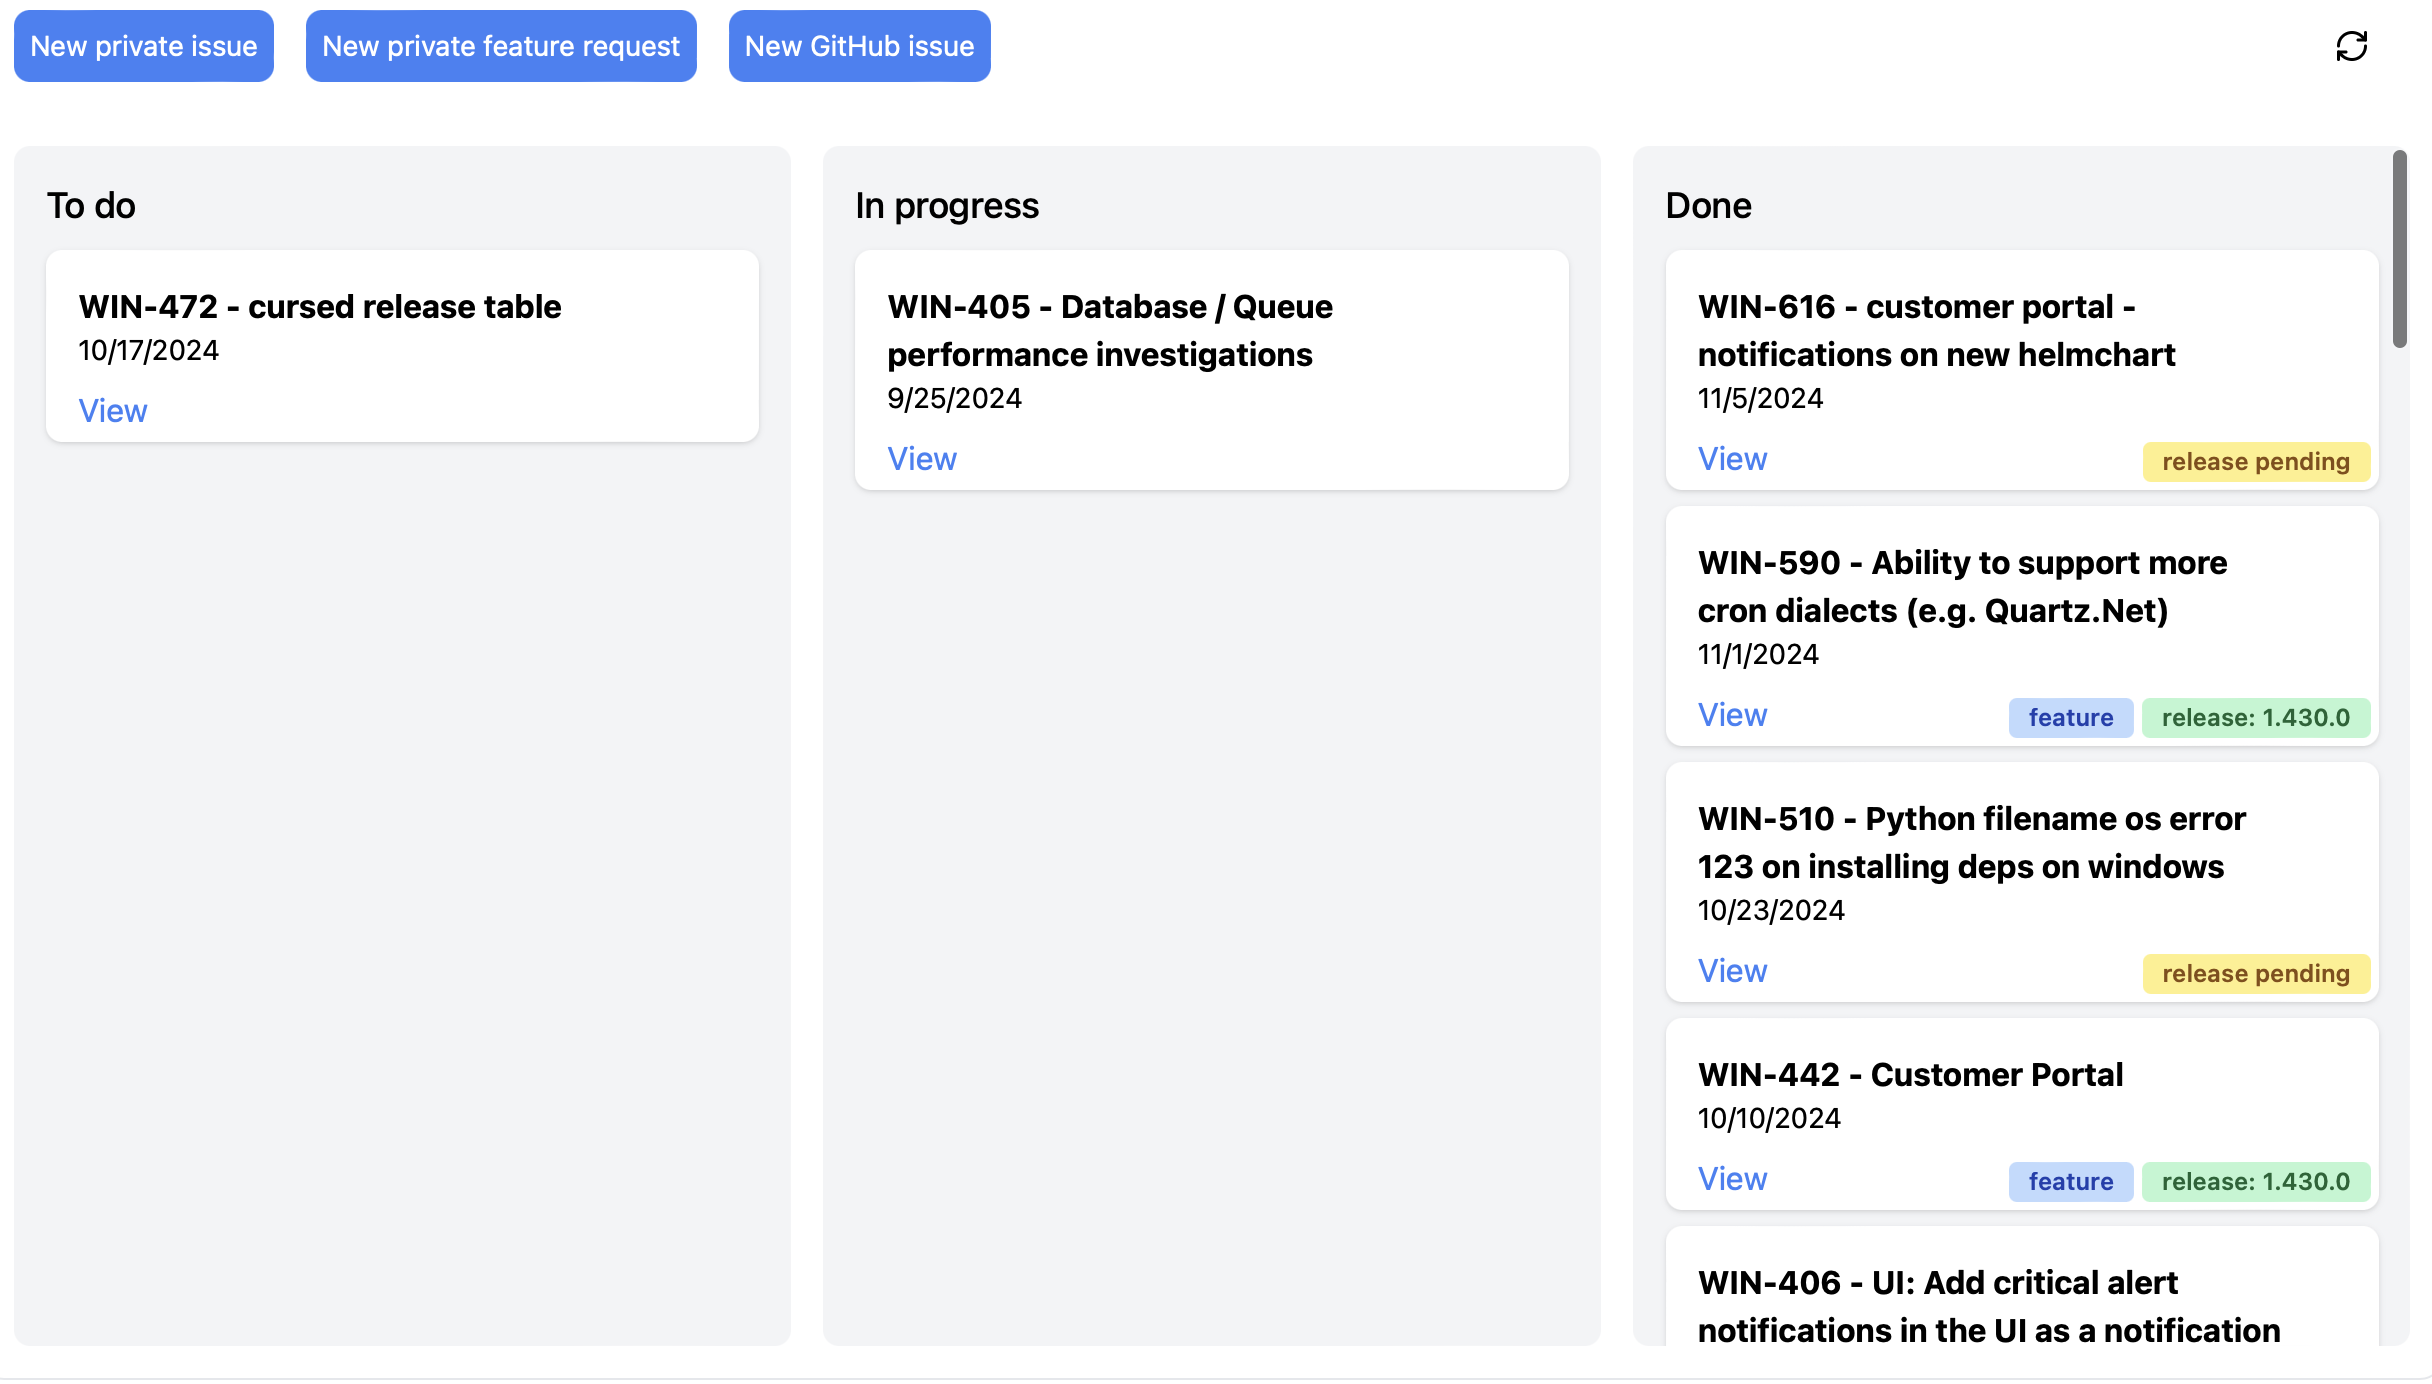Viewport: 2432px width, 1384px height.
Task: Open the View link on WIN-442 Customer Portal
Action: [x=1732, y=1178]
